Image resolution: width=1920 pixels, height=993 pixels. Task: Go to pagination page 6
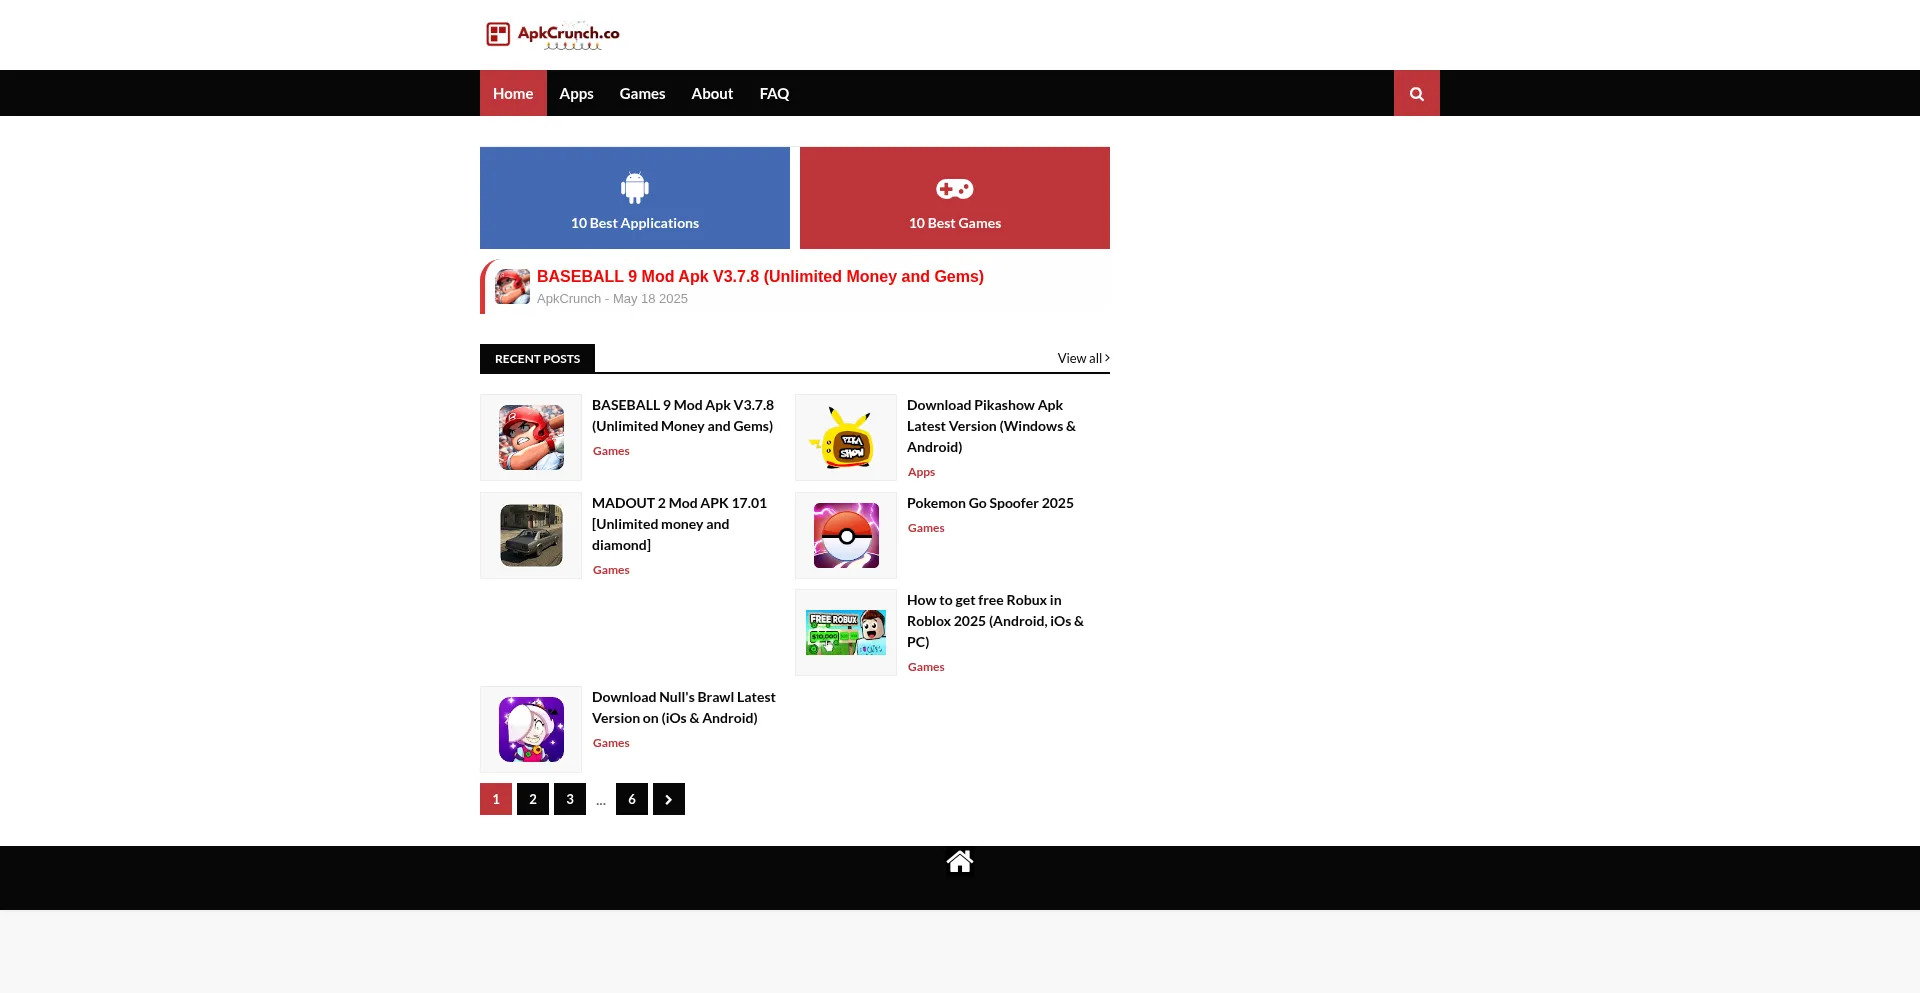click(x=632, y=799)
